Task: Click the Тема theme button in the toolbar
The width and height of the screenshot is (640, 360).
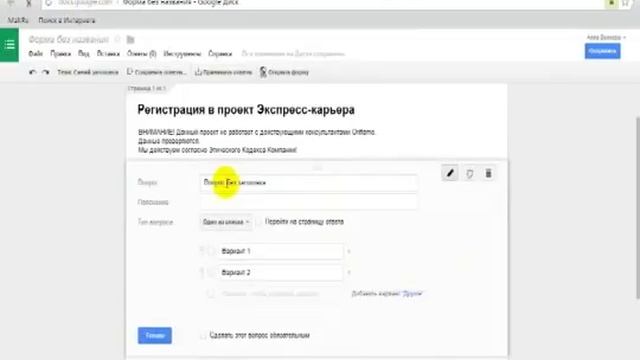Action: tap(88, 72)
